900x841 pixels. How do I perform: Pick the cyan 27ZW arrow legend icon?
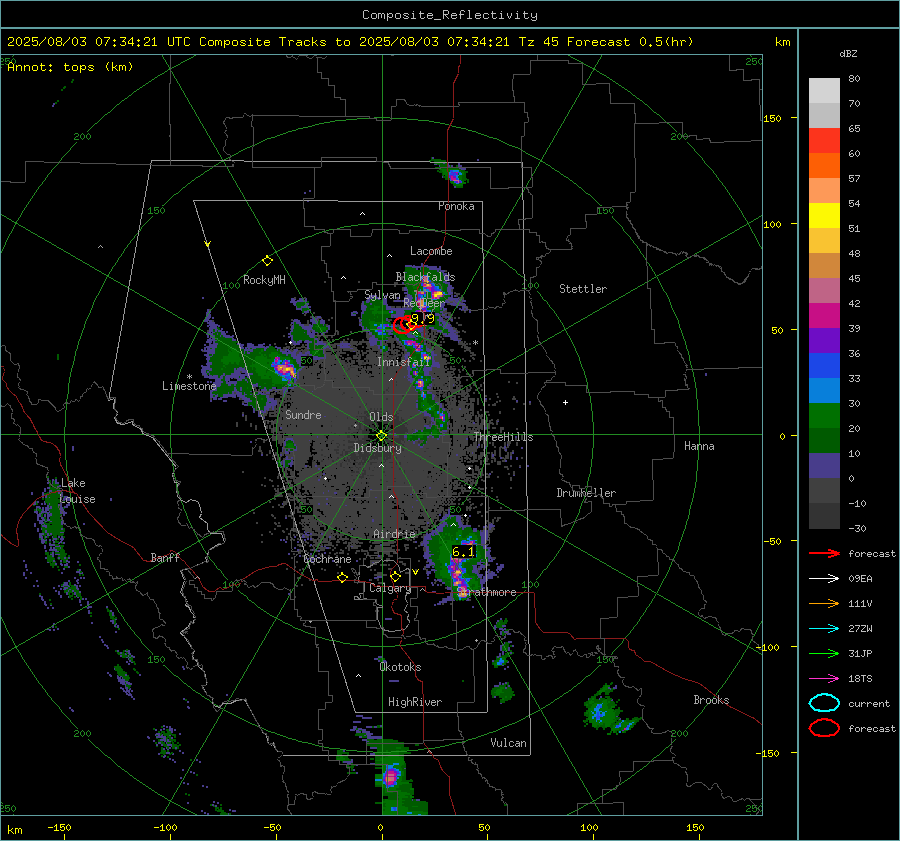(x=824, y=629)
